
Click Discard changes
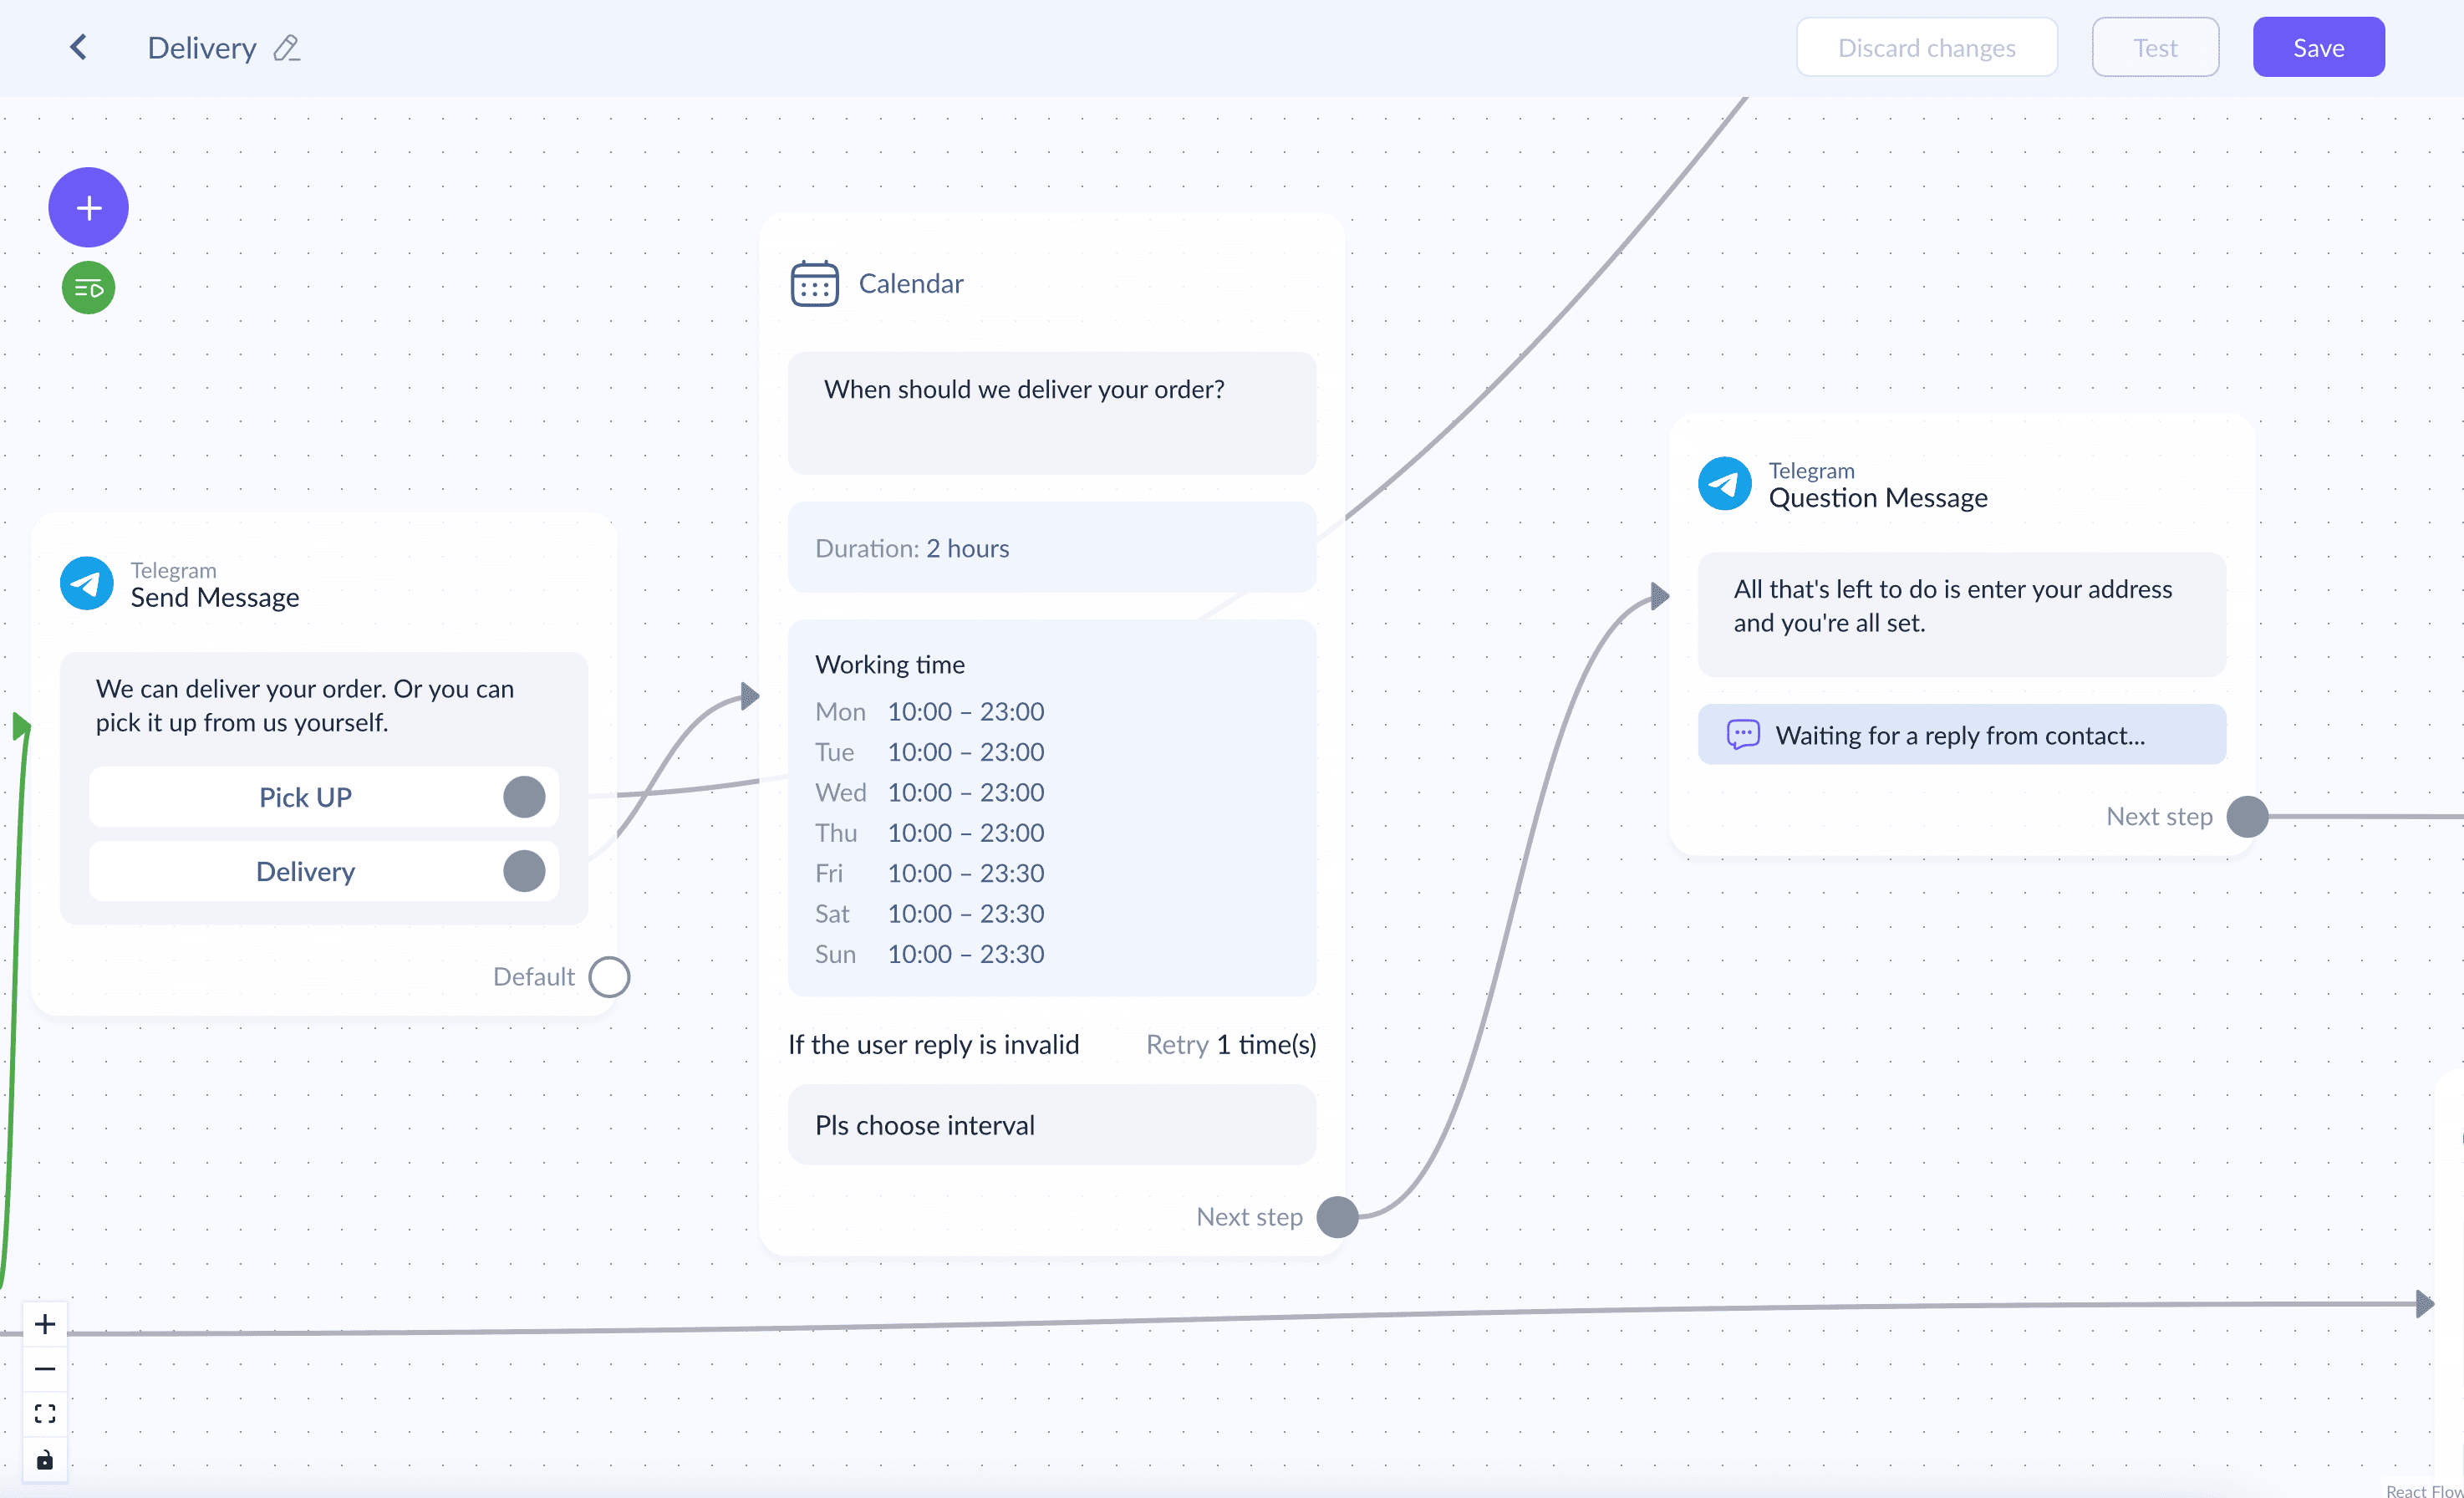pos(1926,47)
